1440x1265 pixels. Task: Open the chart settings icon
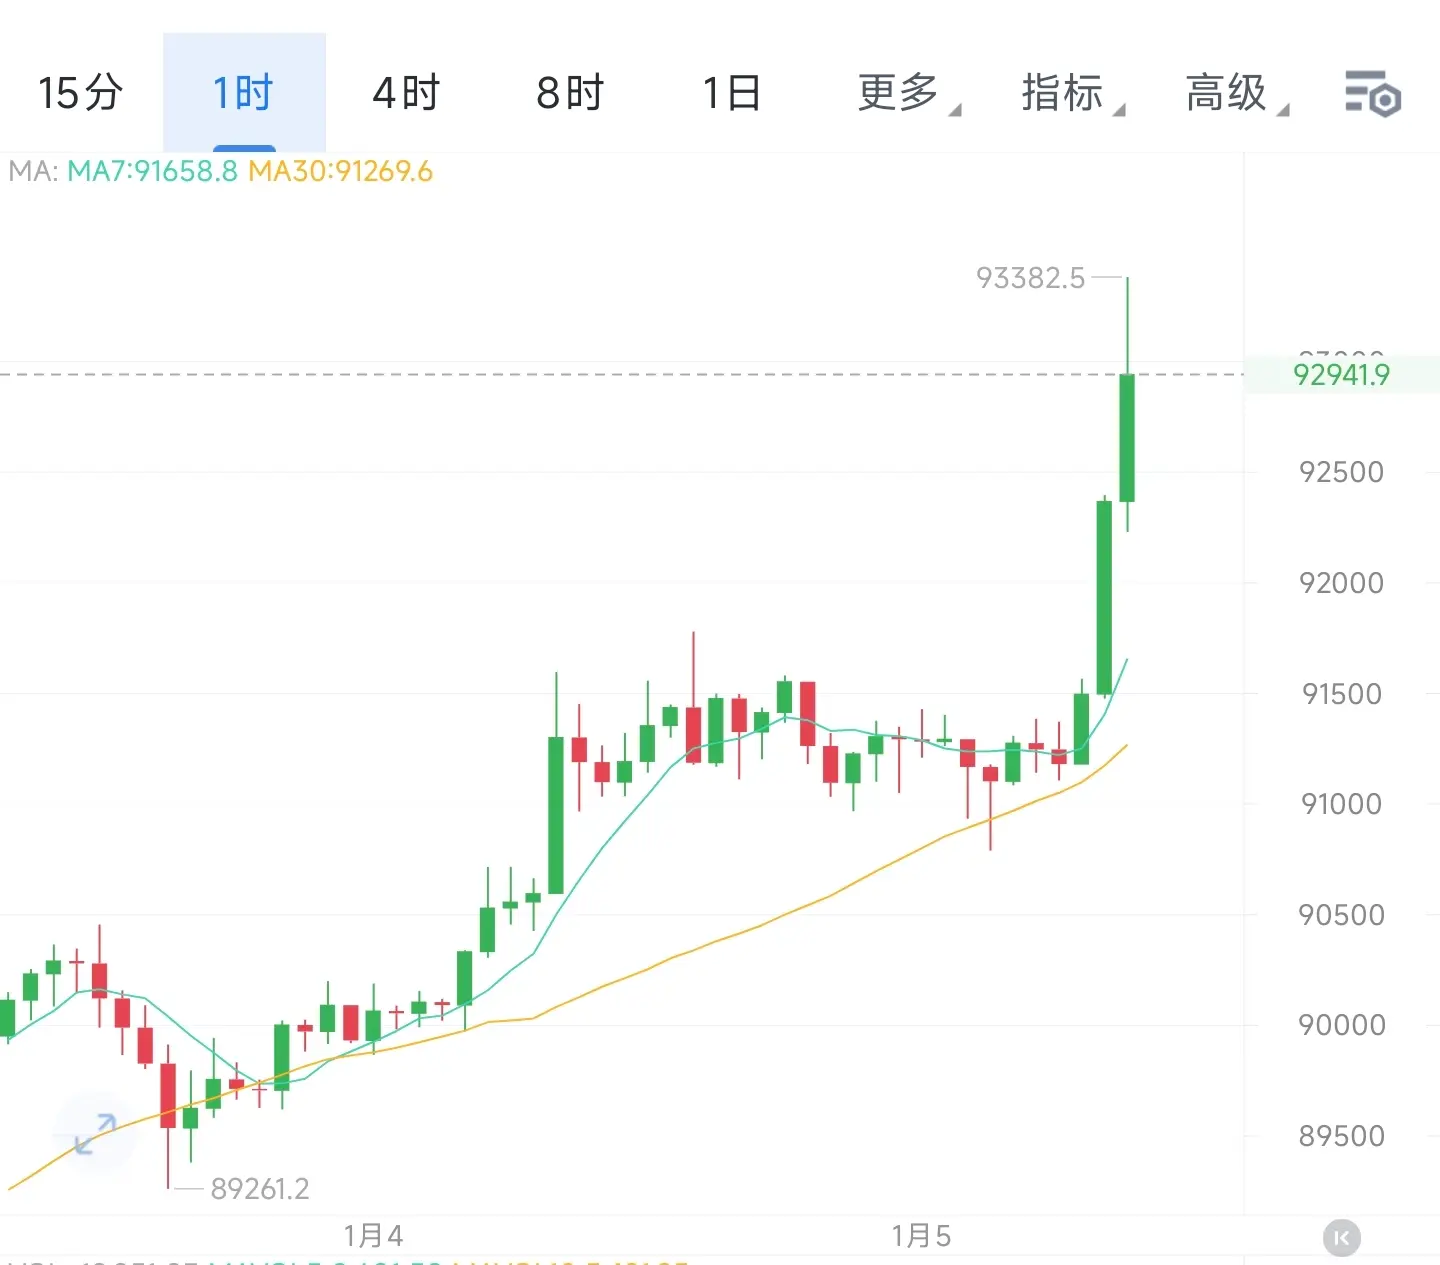(x=1372, y=94)
